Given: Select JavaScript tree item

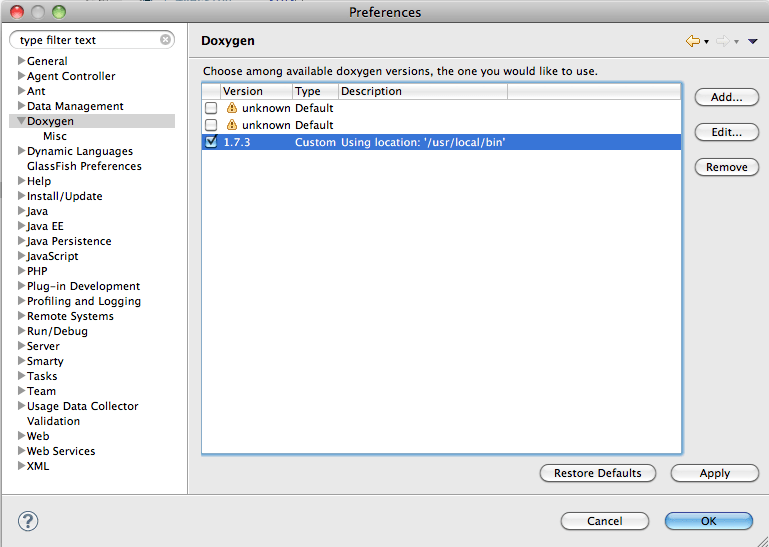Looking at the screenshot, I should (x=52, y=256).
